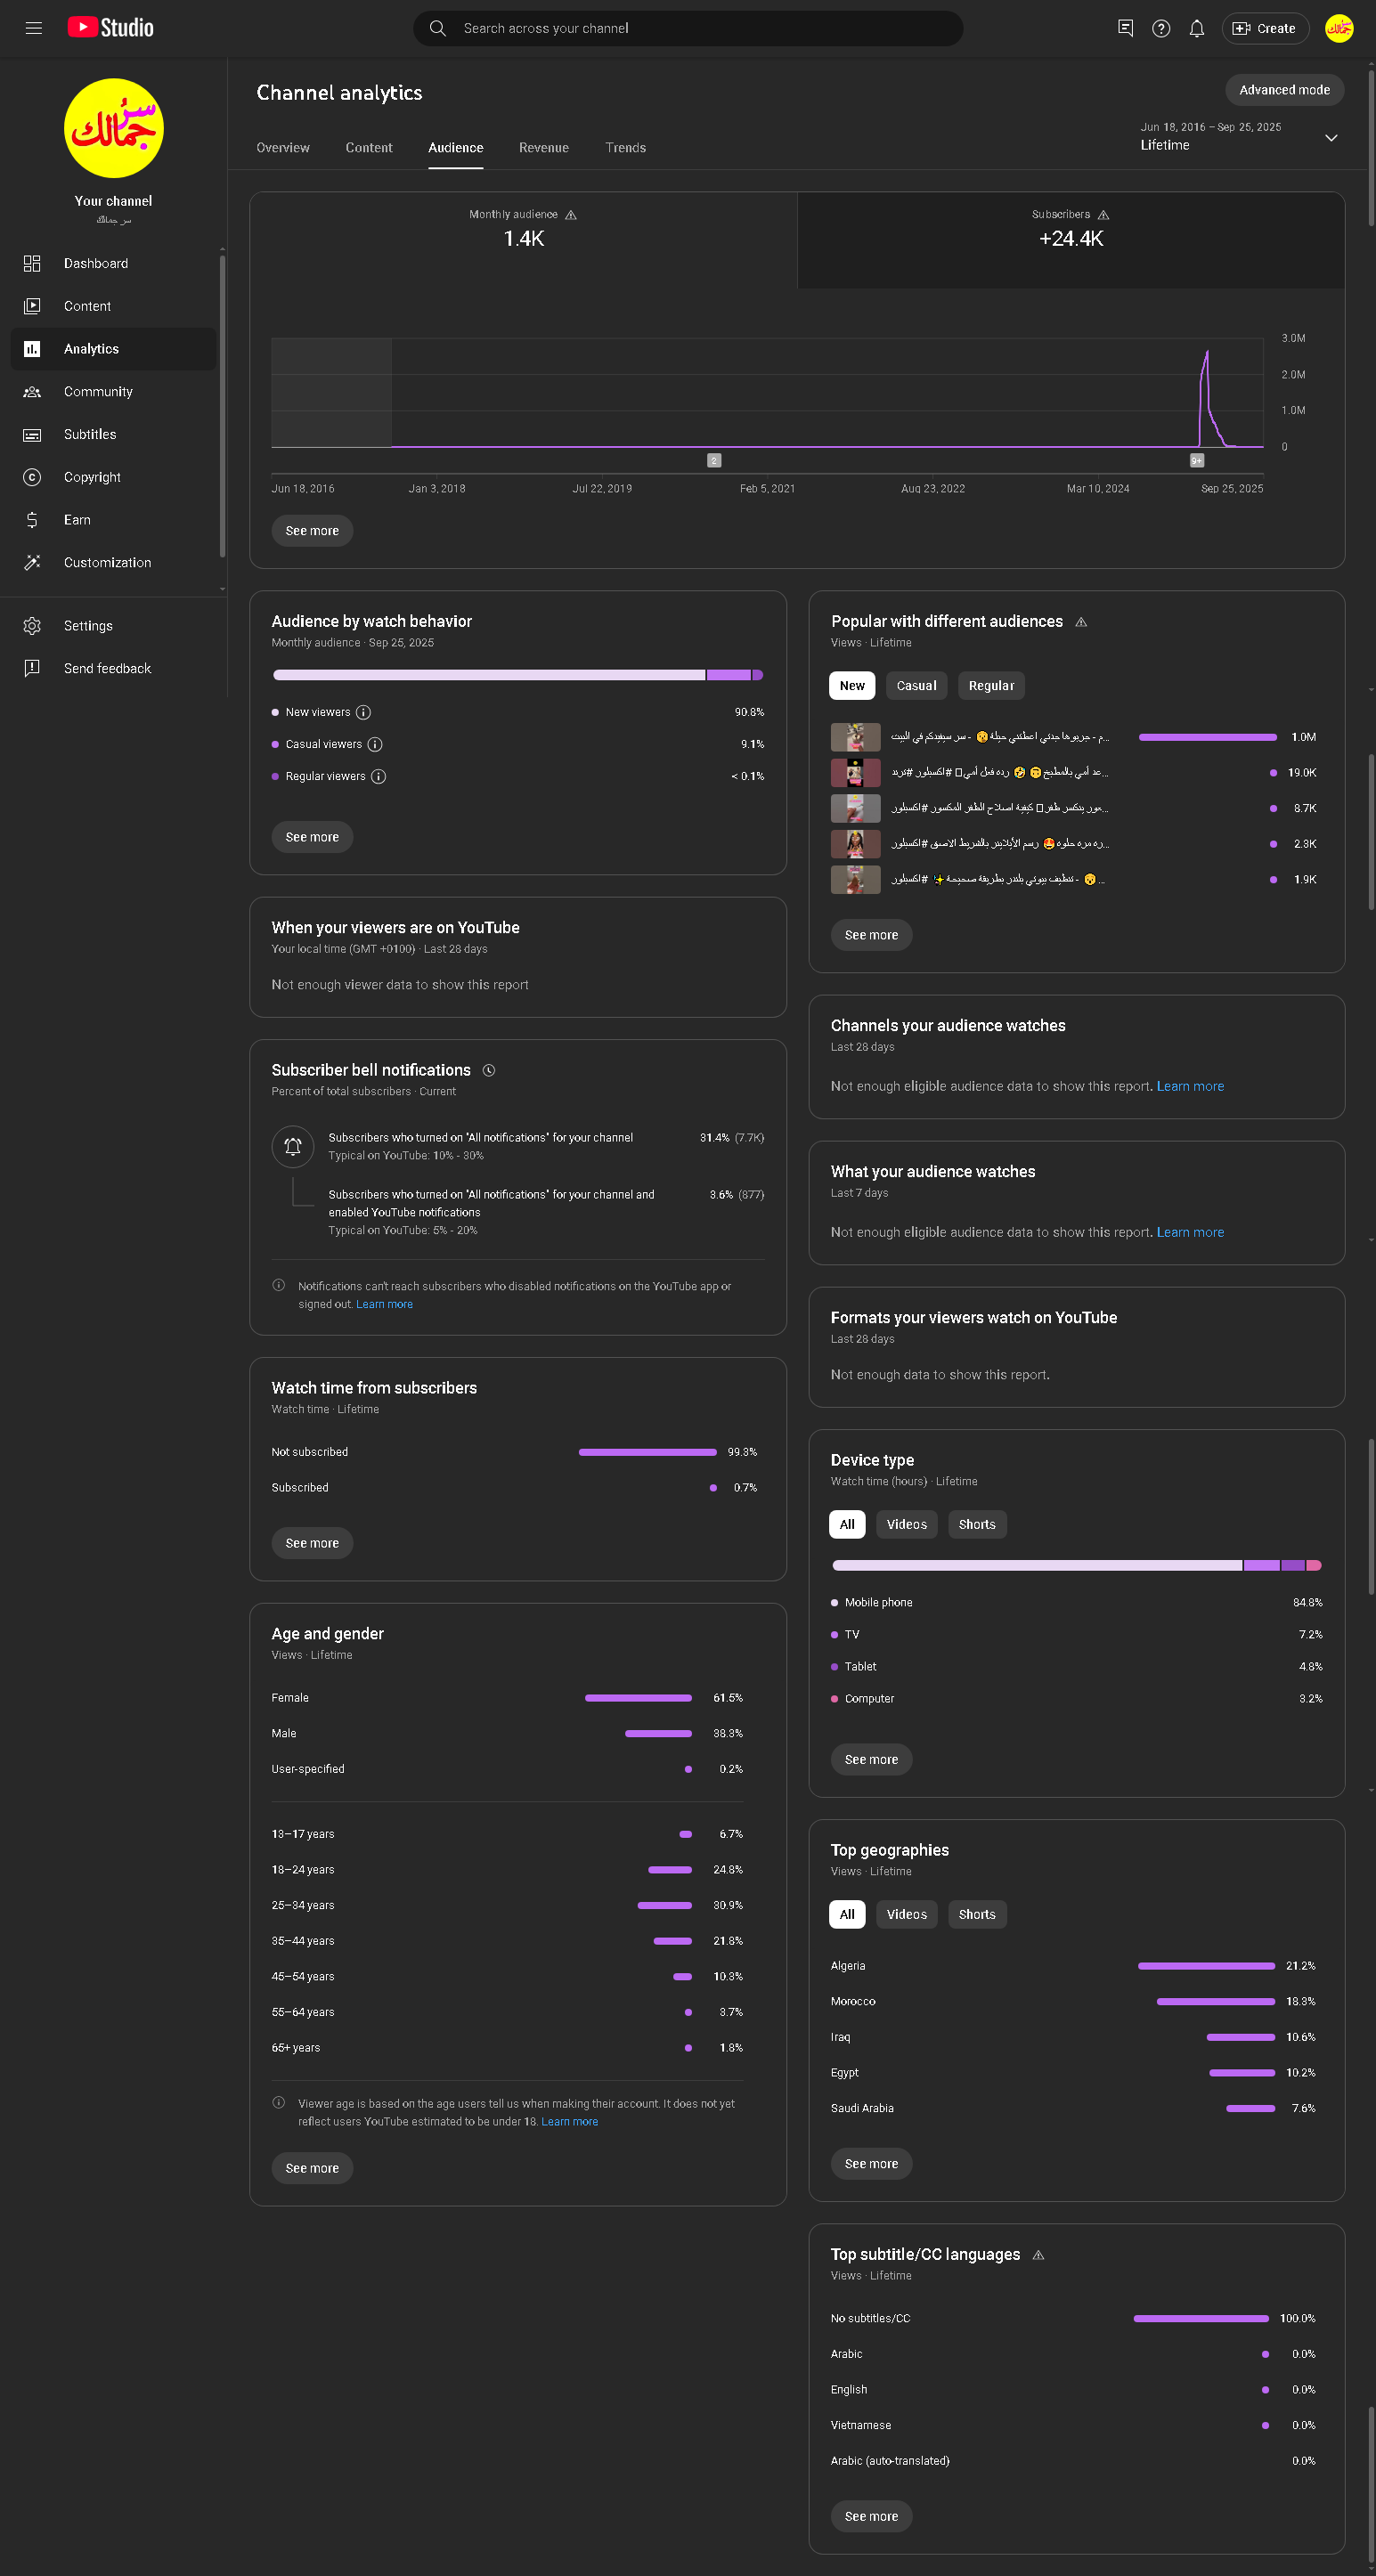The image size is (1376, 2576).
Task: Click the info icon beside Casual viewers
Action: (x=375, y=744)
